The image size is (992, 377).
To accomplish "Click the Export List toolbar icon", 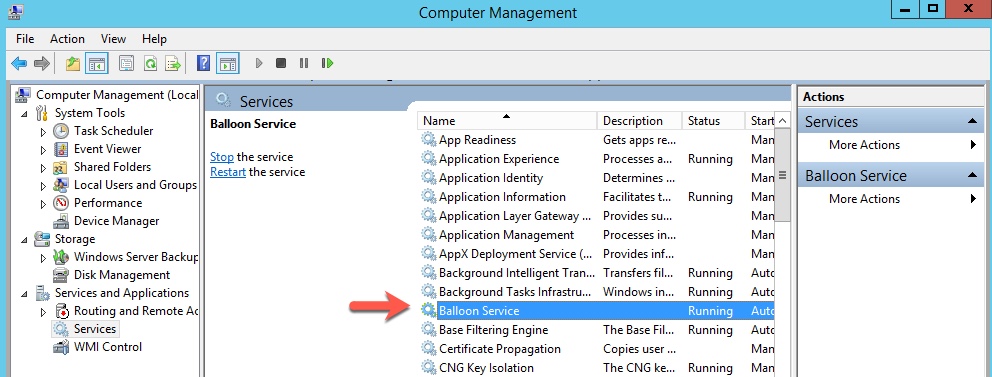I will coord(173,63).
